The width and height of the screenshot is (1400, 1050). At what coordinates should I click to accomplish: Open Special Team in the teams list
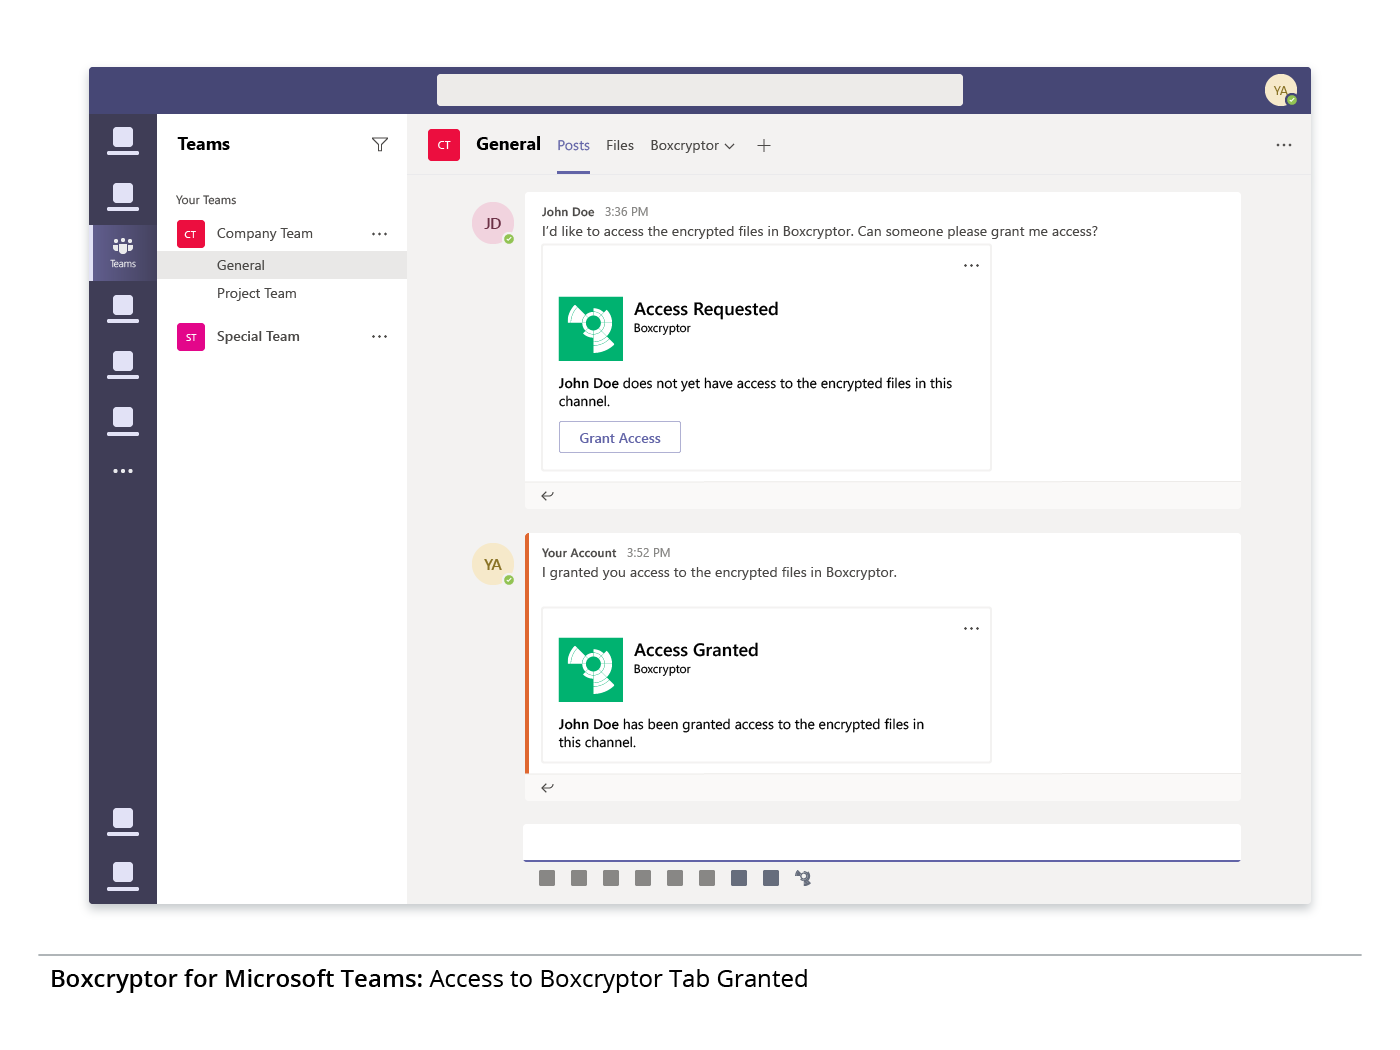258,337
